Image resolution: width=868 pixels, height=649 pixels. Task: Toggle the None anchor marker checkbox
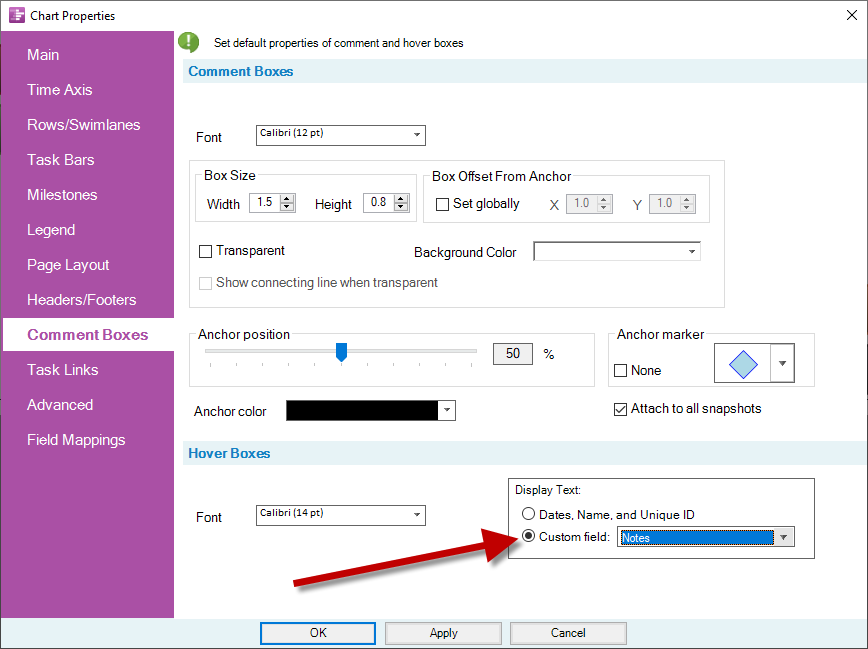(621, 370)
